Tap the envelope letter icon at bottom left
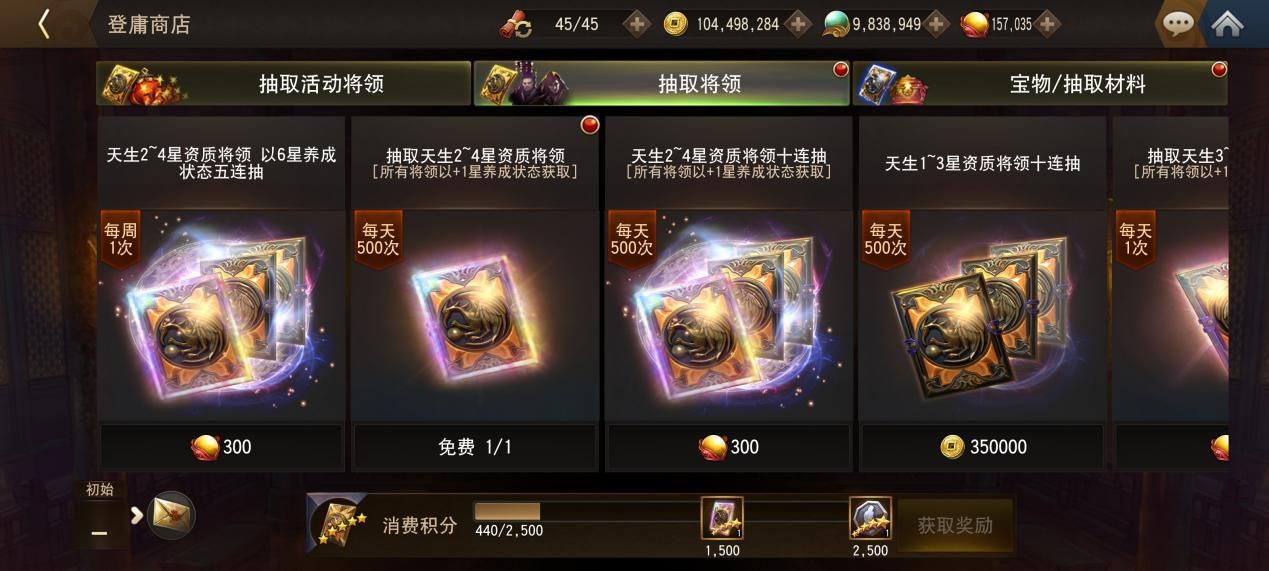 pyautogui.click(x=171, y=516)
